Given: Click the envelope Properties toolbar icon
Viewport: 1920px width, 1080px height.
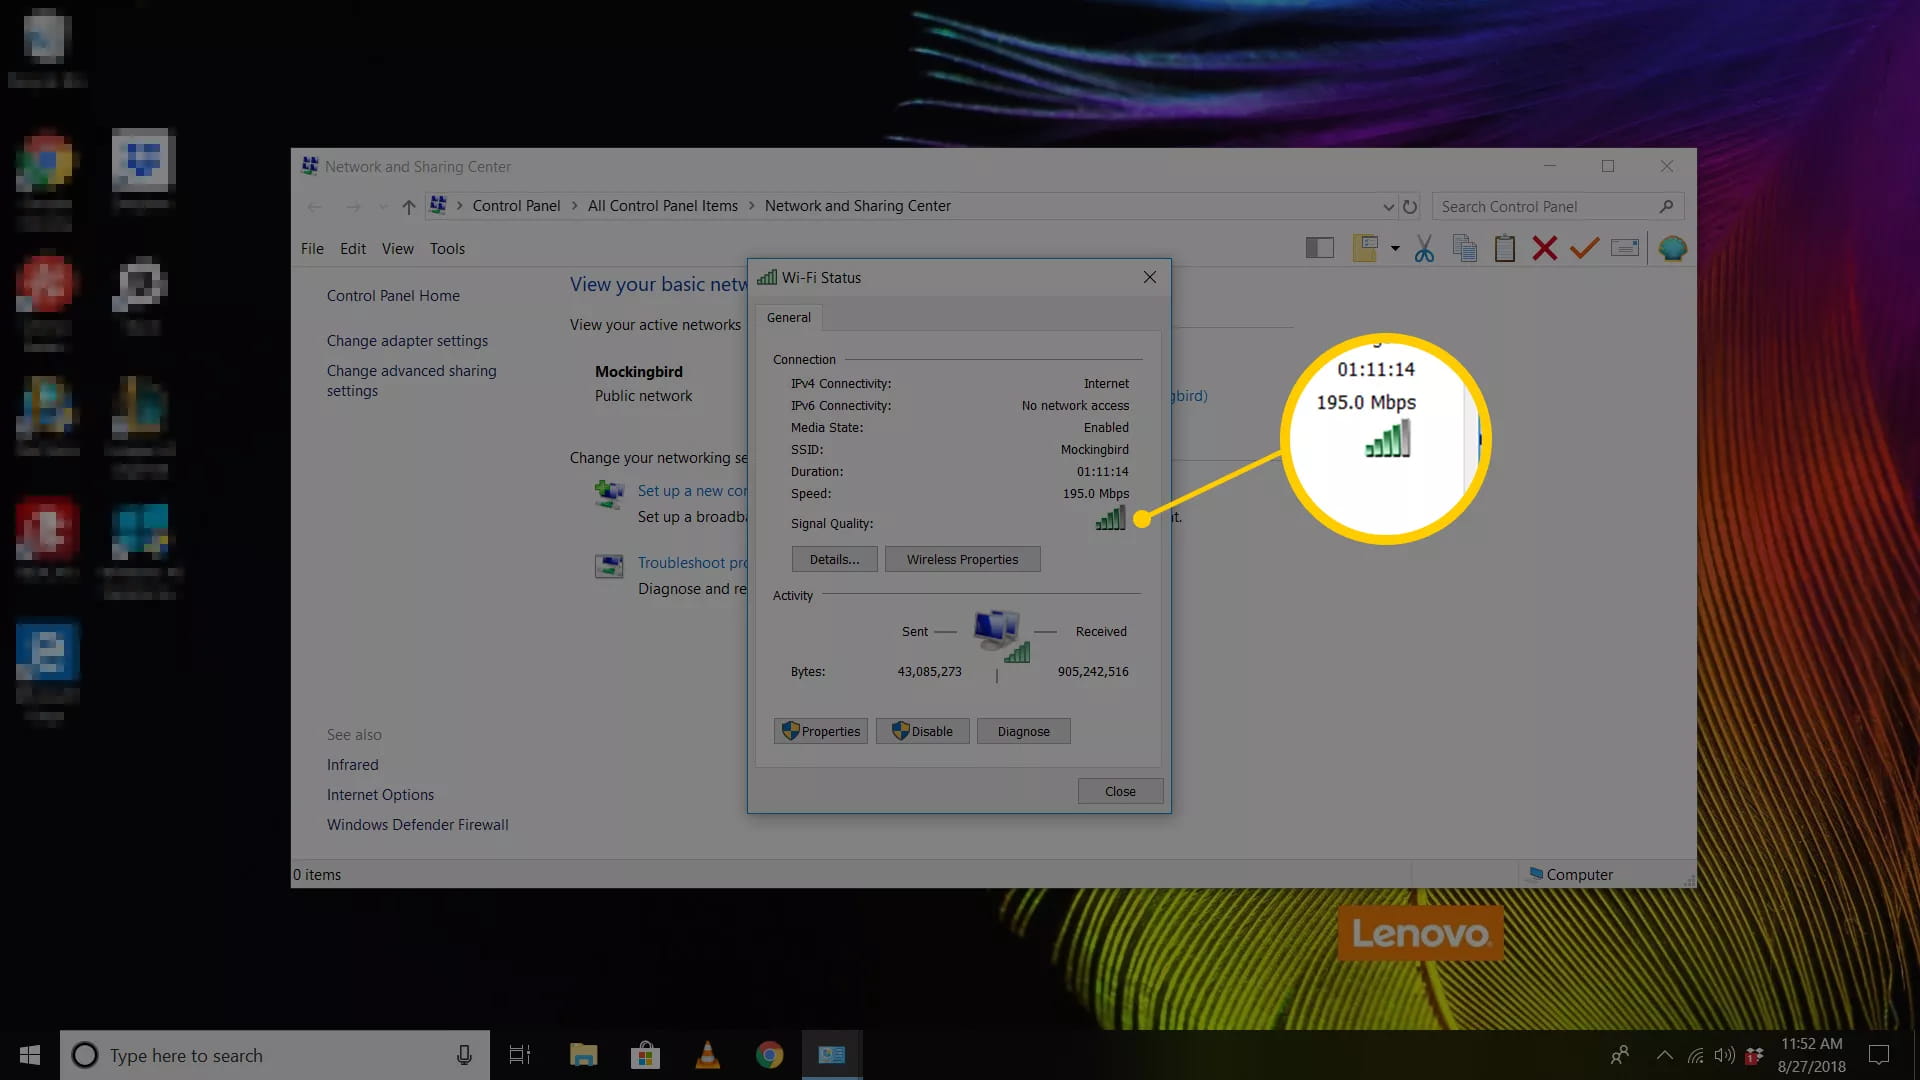Looking at the screenshot, I should tap(1625, 248).
